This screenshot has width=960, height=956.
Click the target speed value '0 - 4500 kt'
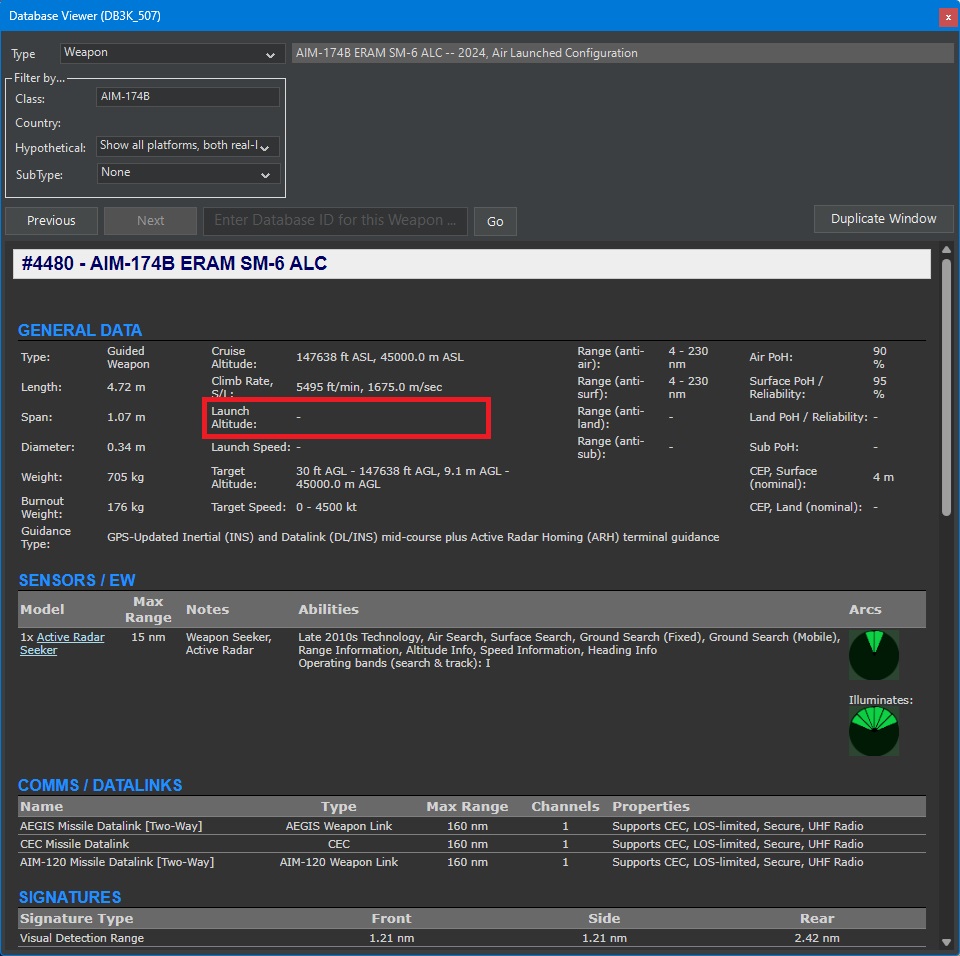[x=326, y=507]
